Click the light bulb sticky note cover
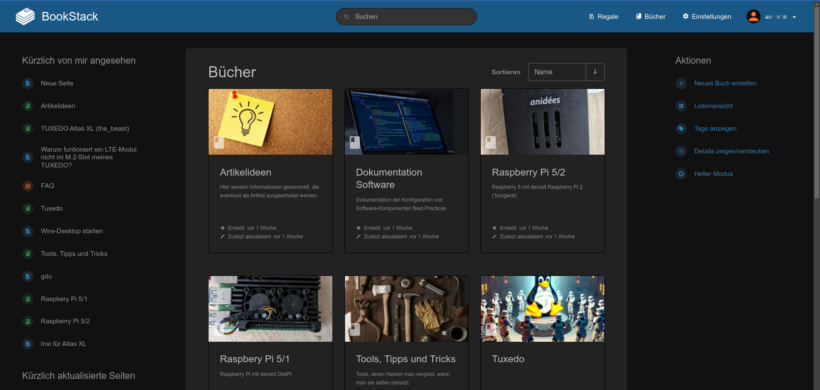The height and width of the screenshot is (390, 820). (270, 121)
